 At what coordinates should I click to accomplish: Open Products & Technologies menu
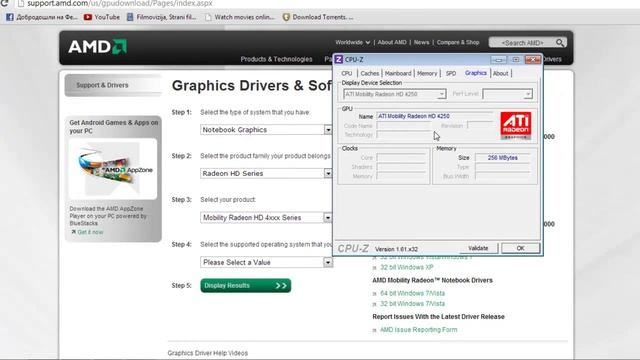click(276, 59)
